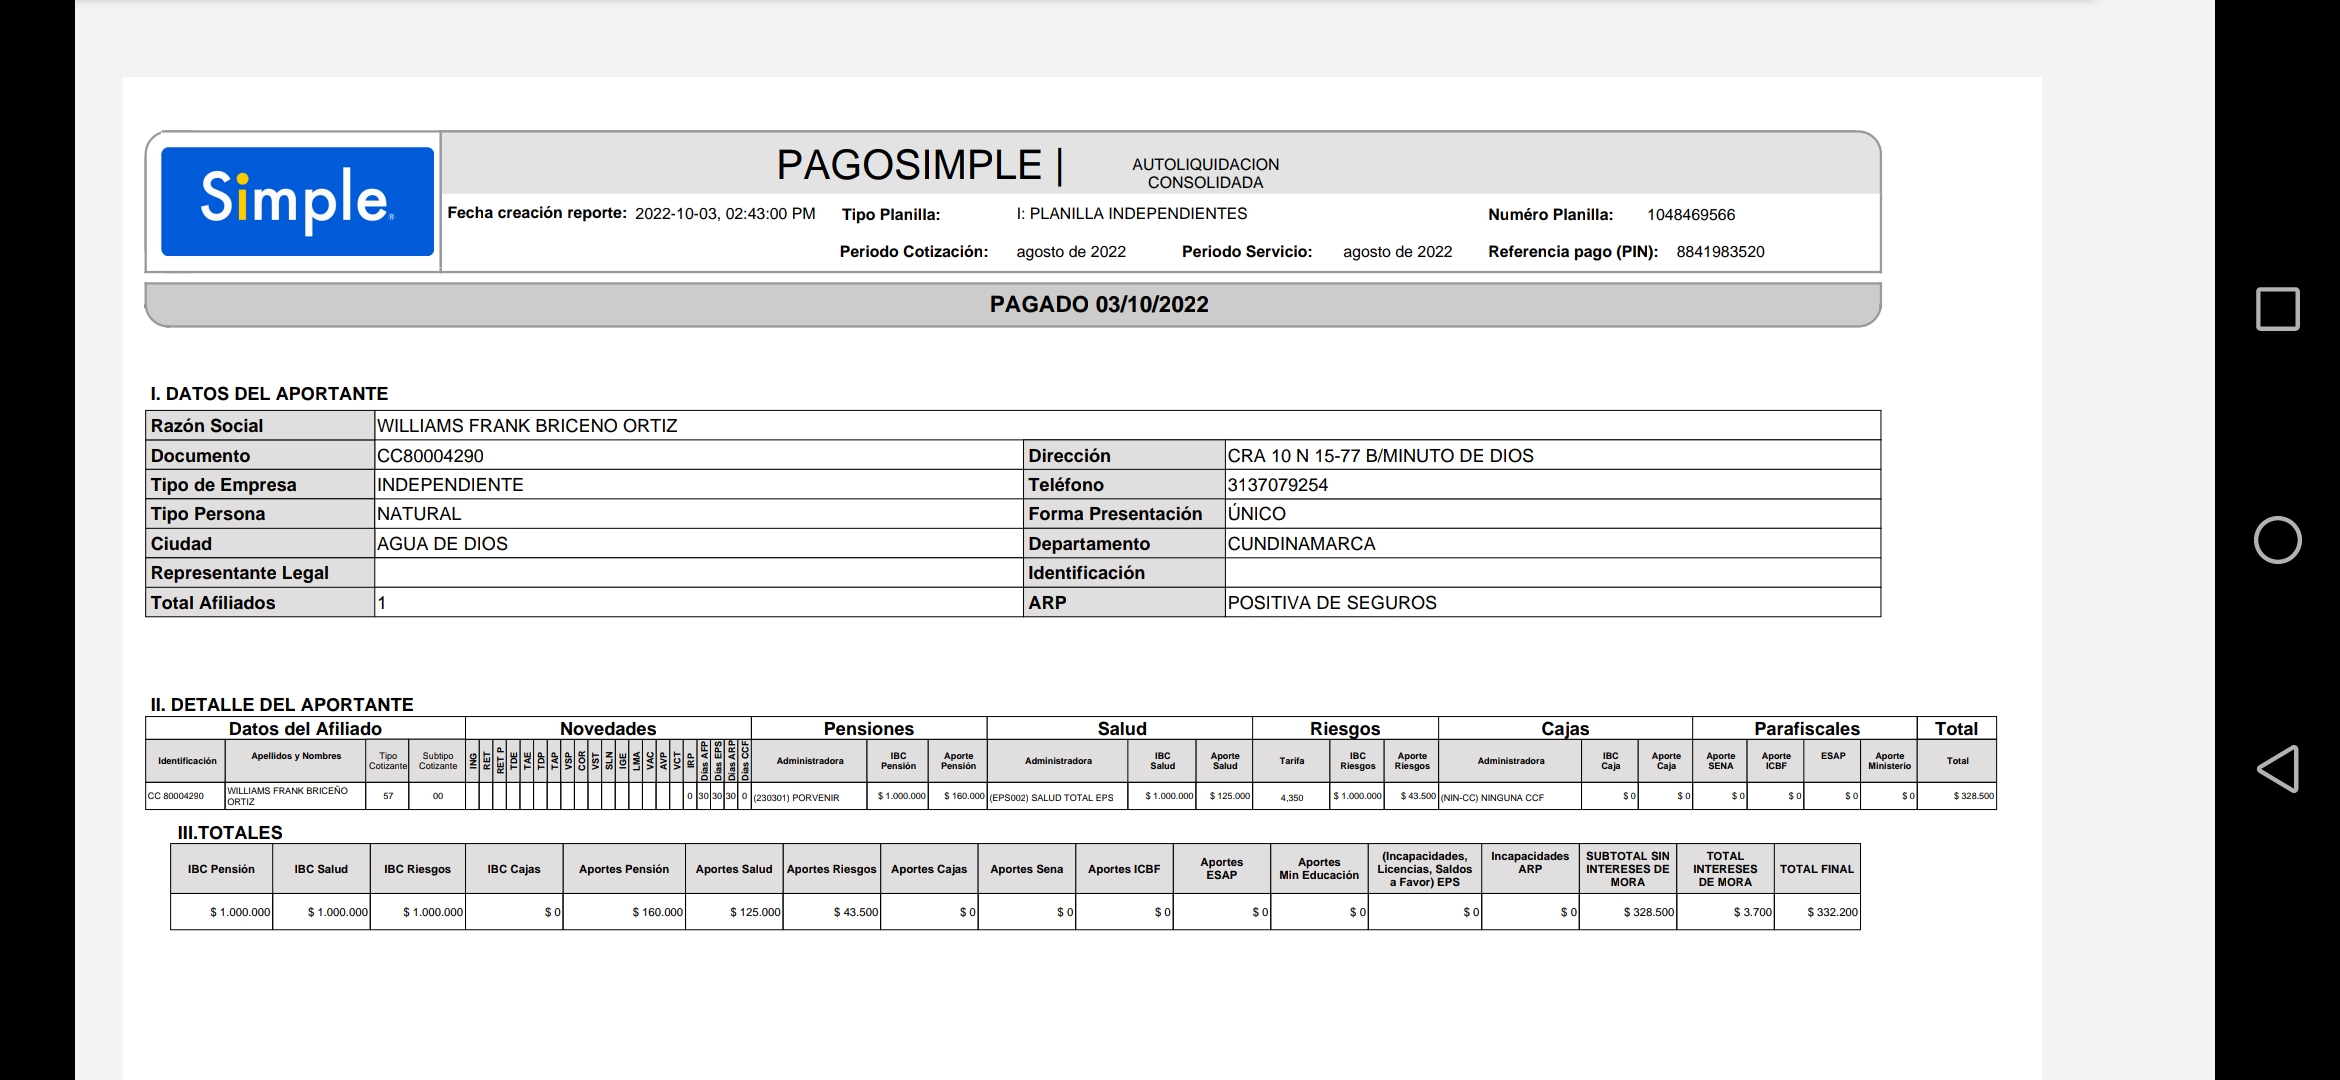
Task: Tap the ARP value Positiva de Seguros
Action: pyautogui.click(x=1331, y=603)
